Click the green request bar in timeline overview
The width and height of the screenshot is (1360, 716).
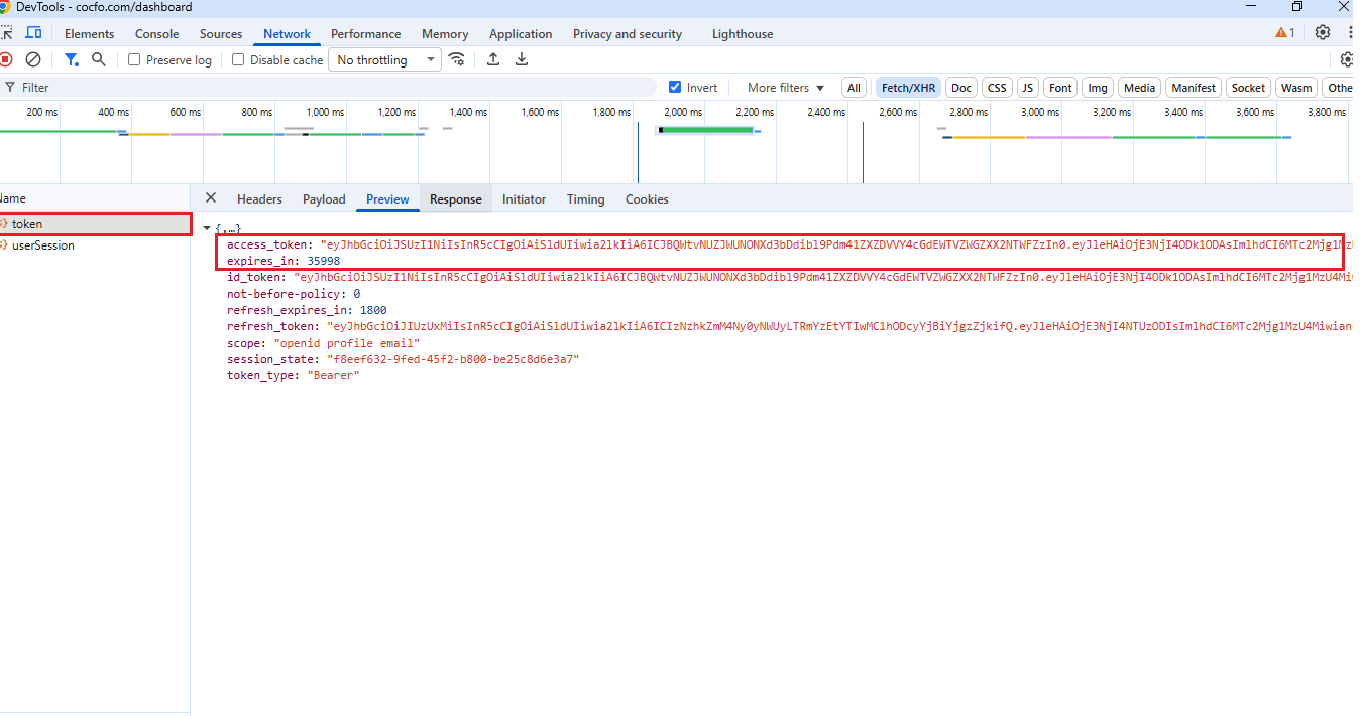click(708, 130)
